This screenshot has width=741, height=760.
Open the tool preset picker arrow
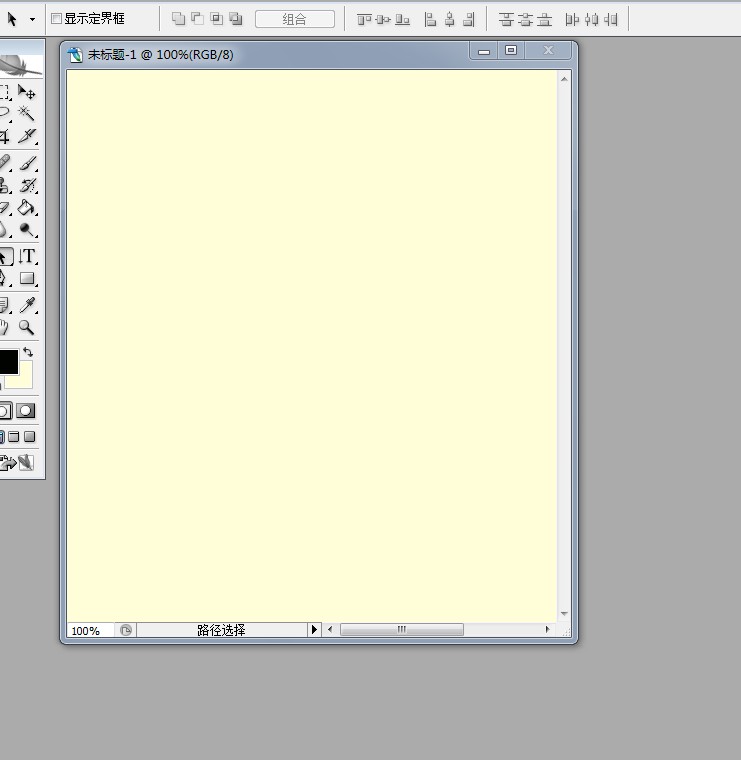tap(32, 19)
